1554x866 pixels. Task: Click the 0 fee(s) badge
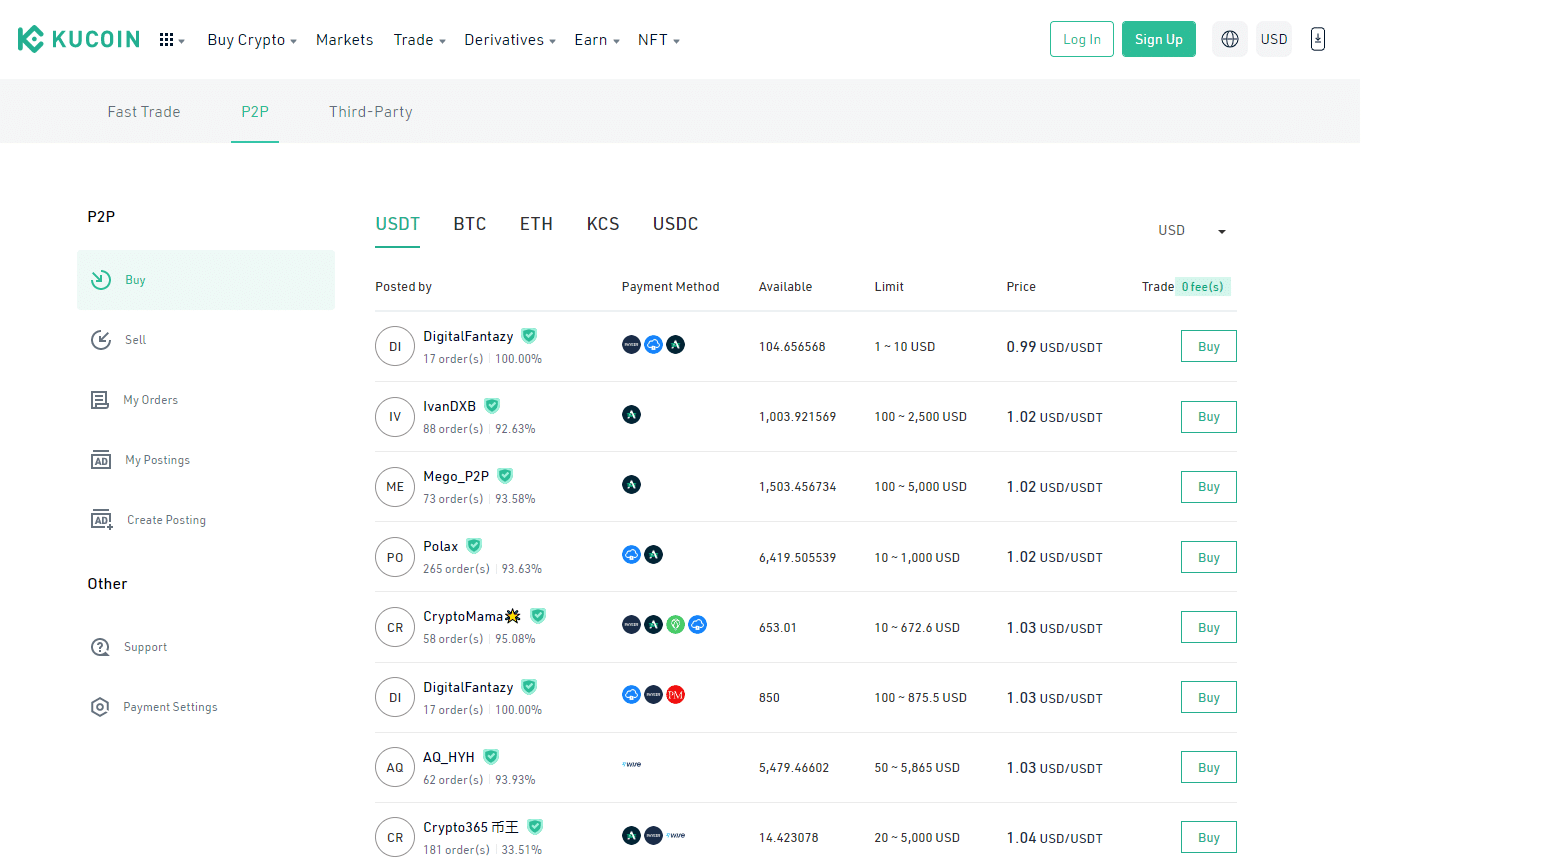point(1202,287)
